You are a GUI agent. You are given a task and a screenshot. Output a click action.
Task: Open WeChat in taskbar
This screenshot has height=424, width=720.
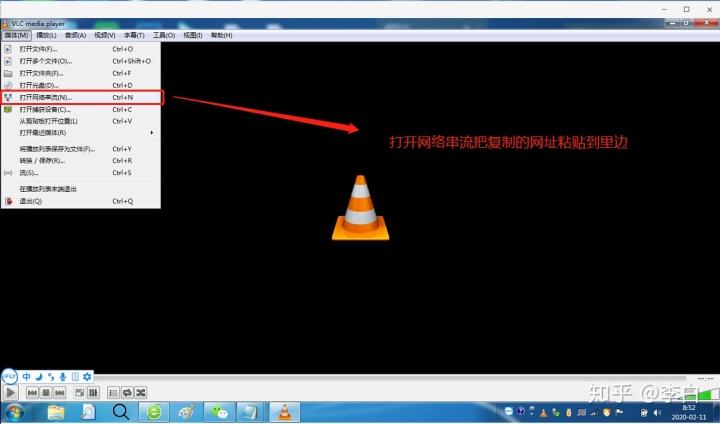pyautogui.click(x=219, y=412)
